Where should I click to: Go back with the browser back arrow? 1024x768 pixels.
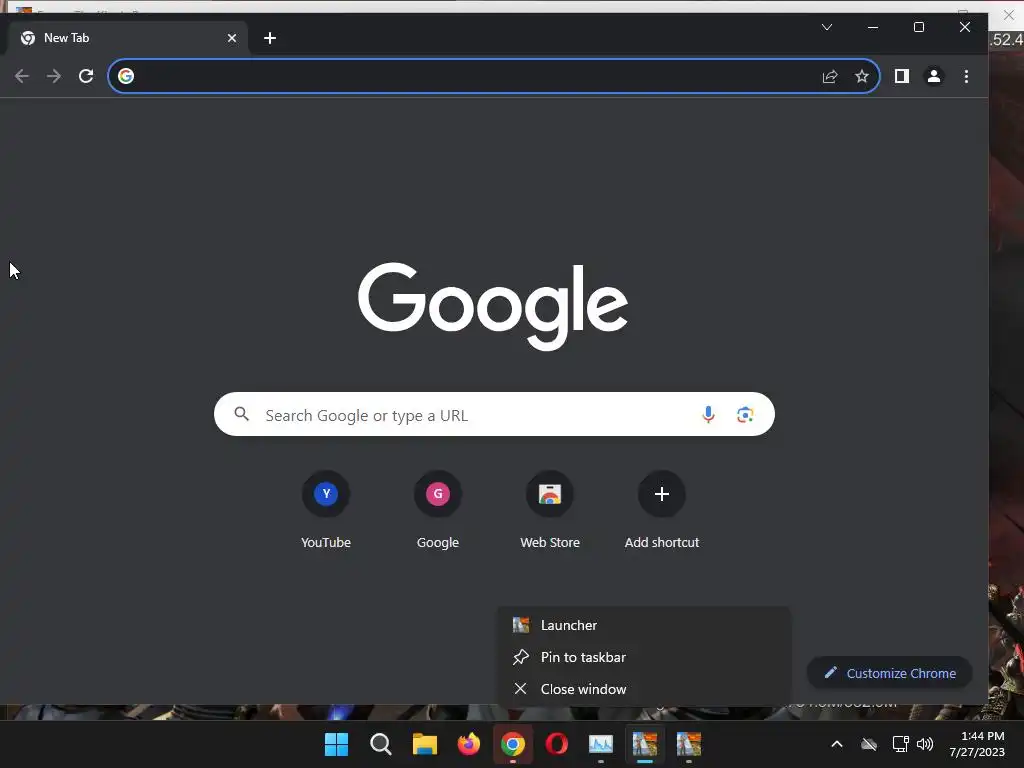pyautogui.click(x=22, y=76)
